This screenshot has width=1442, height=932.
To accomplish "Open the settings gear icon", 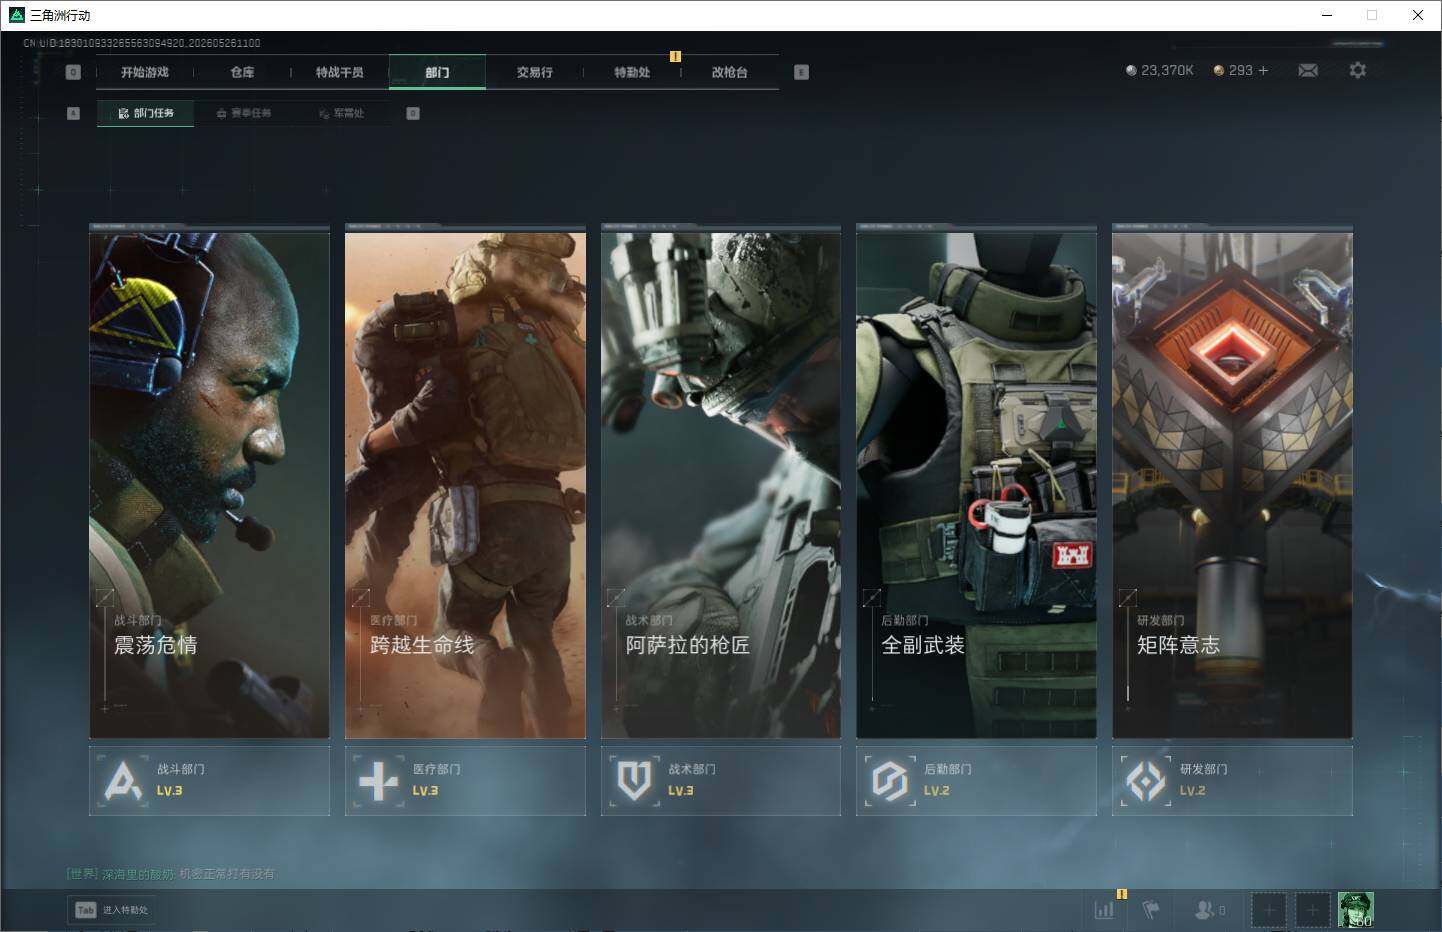I will coord(1357,70).
